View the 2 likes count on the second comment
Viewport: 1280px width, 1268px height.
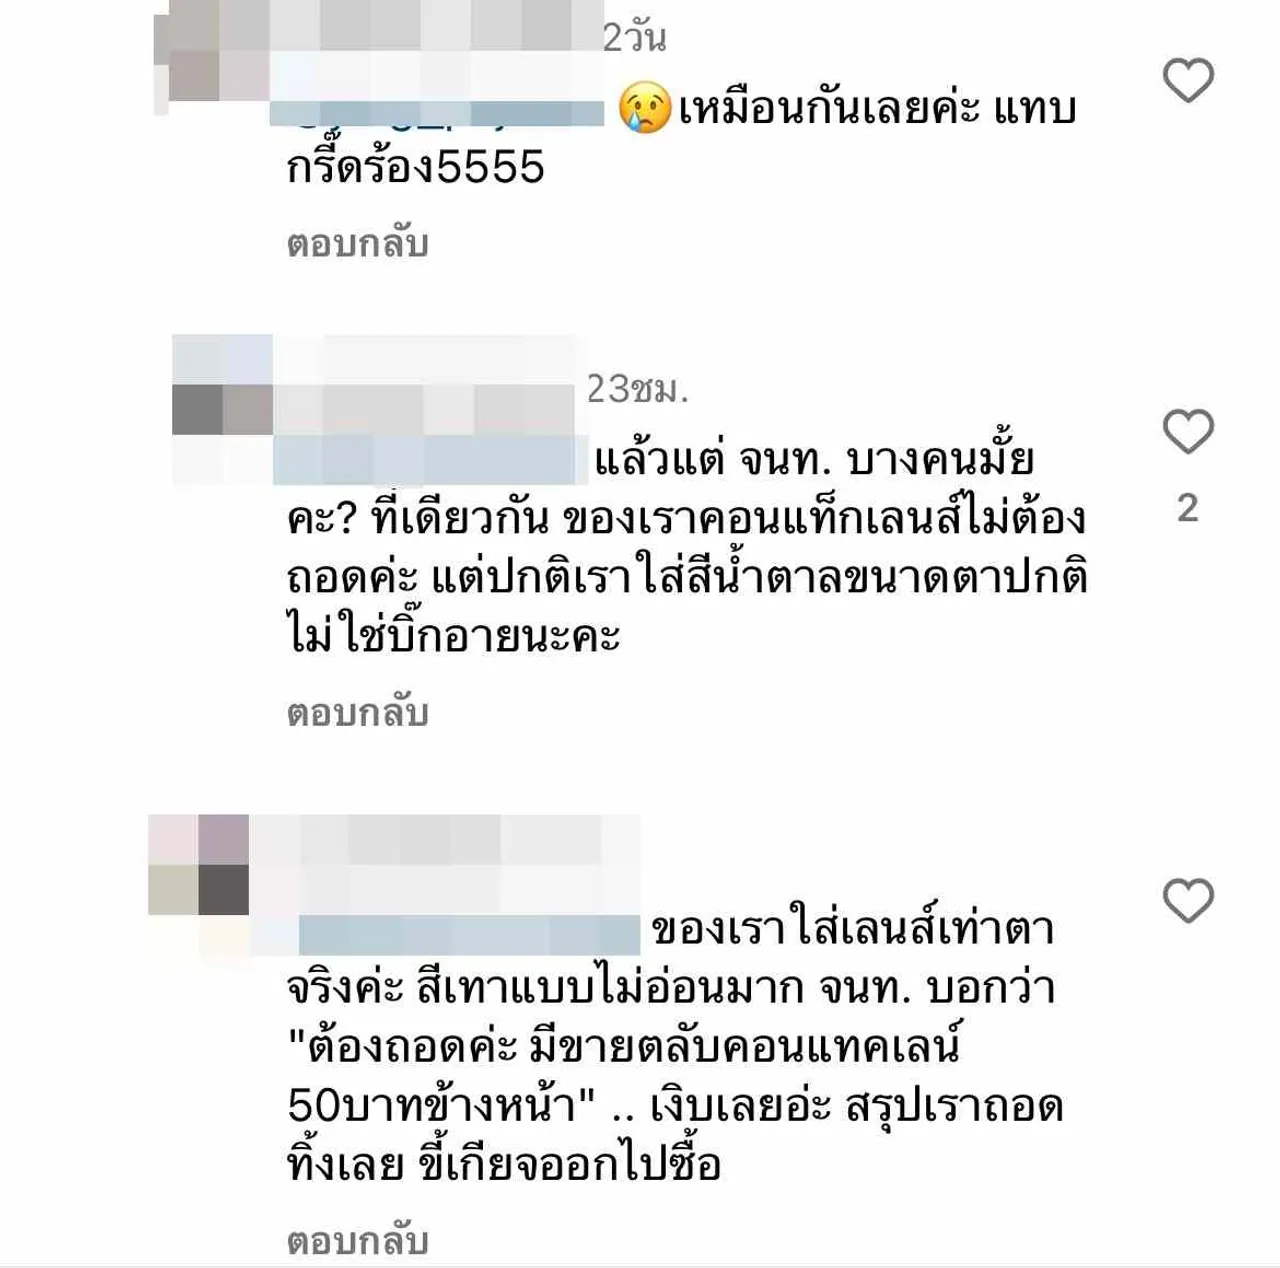click(1188, 508)
